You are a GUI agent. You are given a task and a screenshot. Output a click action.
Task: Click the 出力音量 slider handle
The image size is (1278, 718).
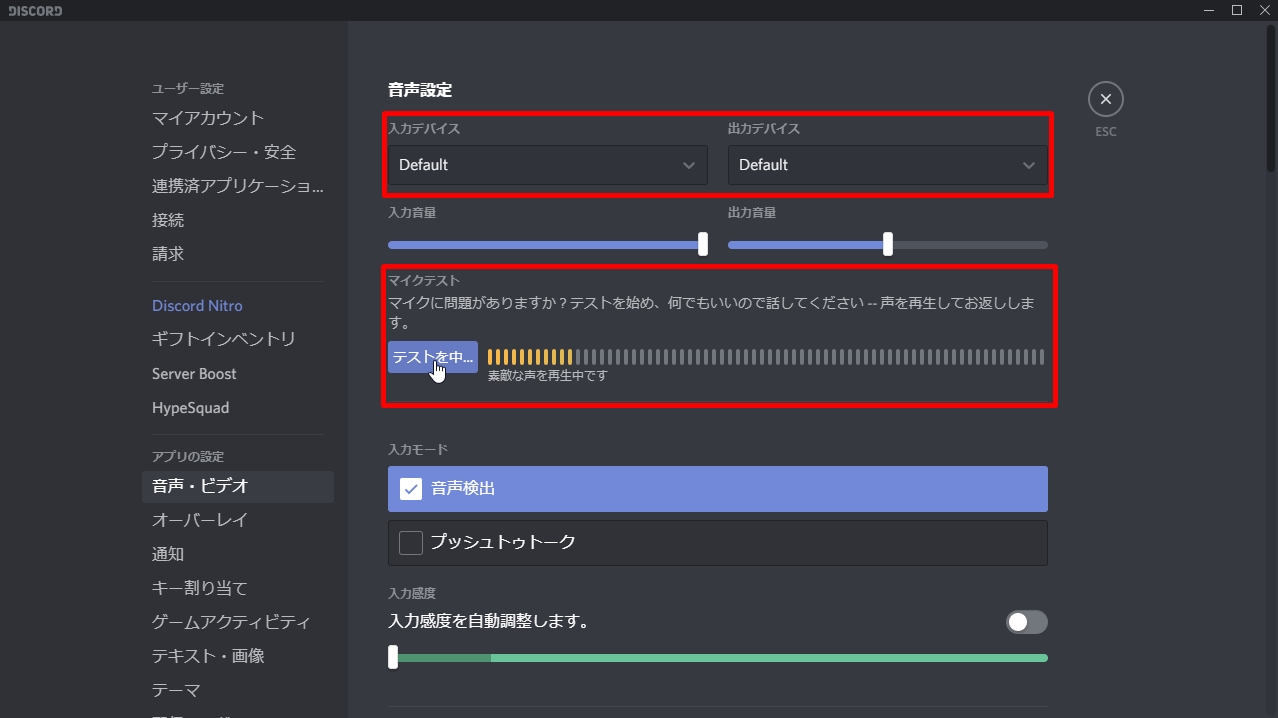coord(888,244)
